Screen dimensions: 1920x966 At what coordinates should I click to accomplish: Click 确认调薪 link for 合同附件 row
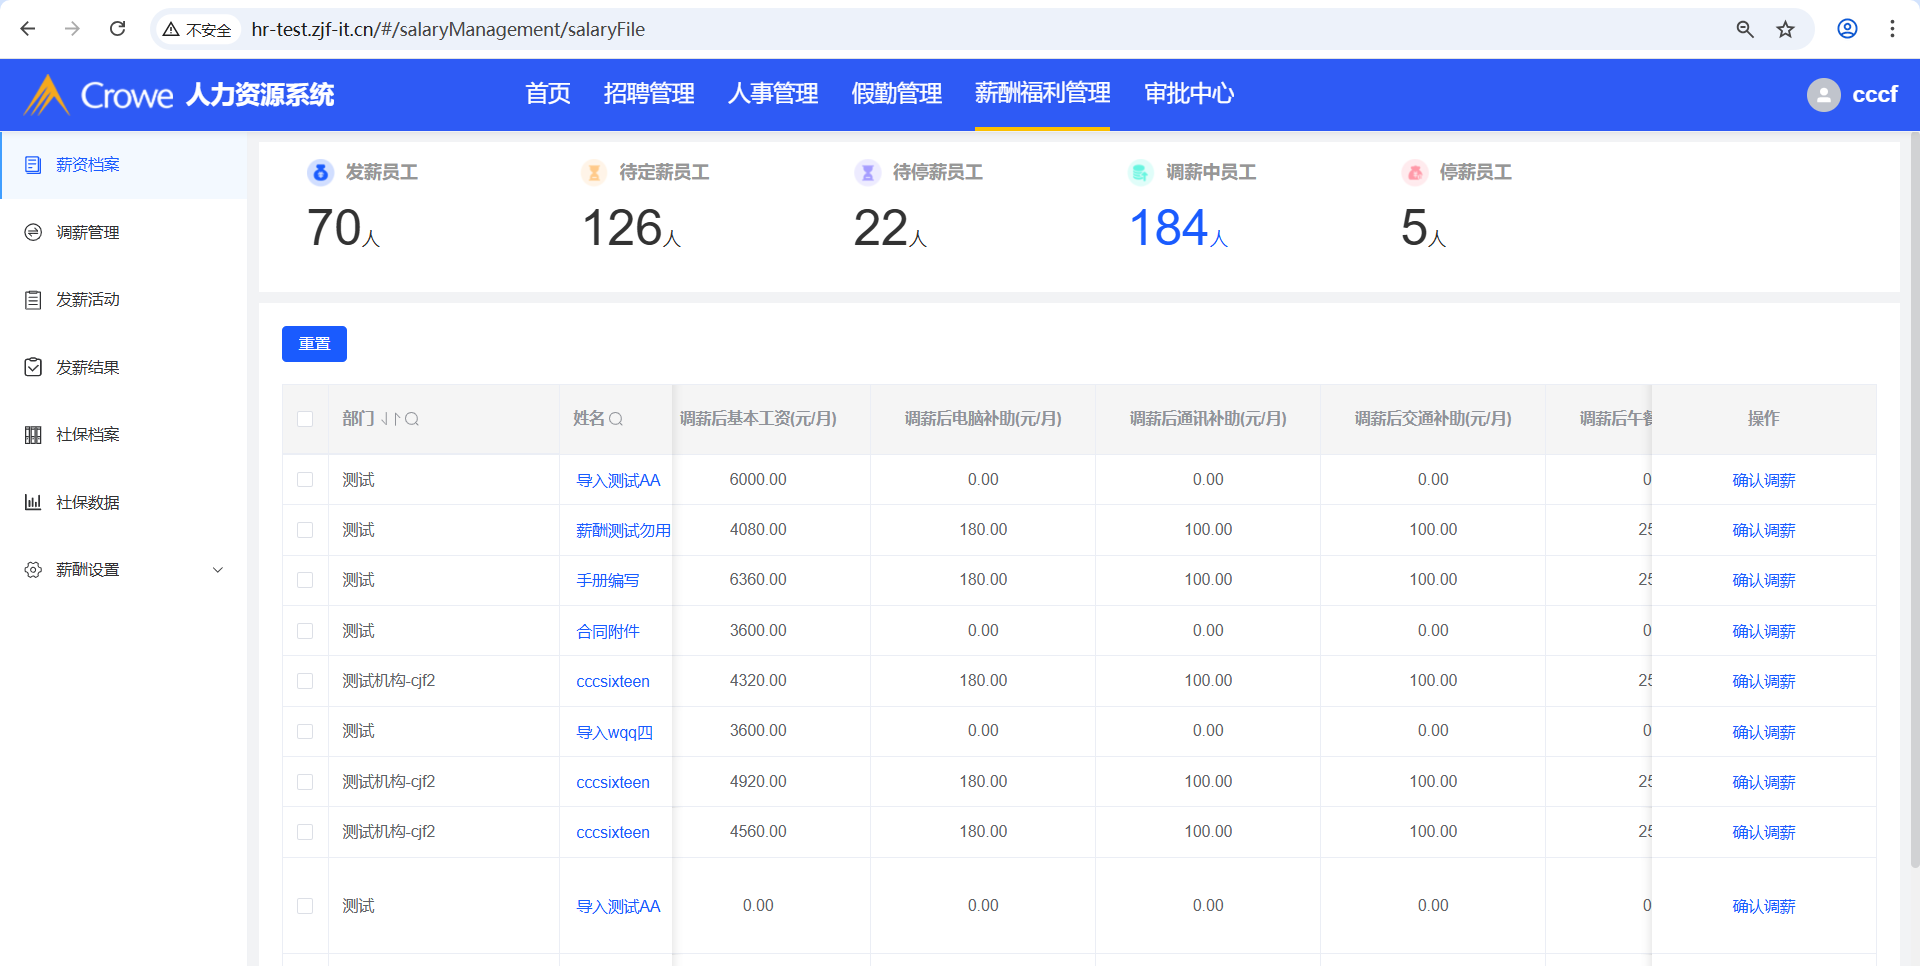click(1763, 631)
